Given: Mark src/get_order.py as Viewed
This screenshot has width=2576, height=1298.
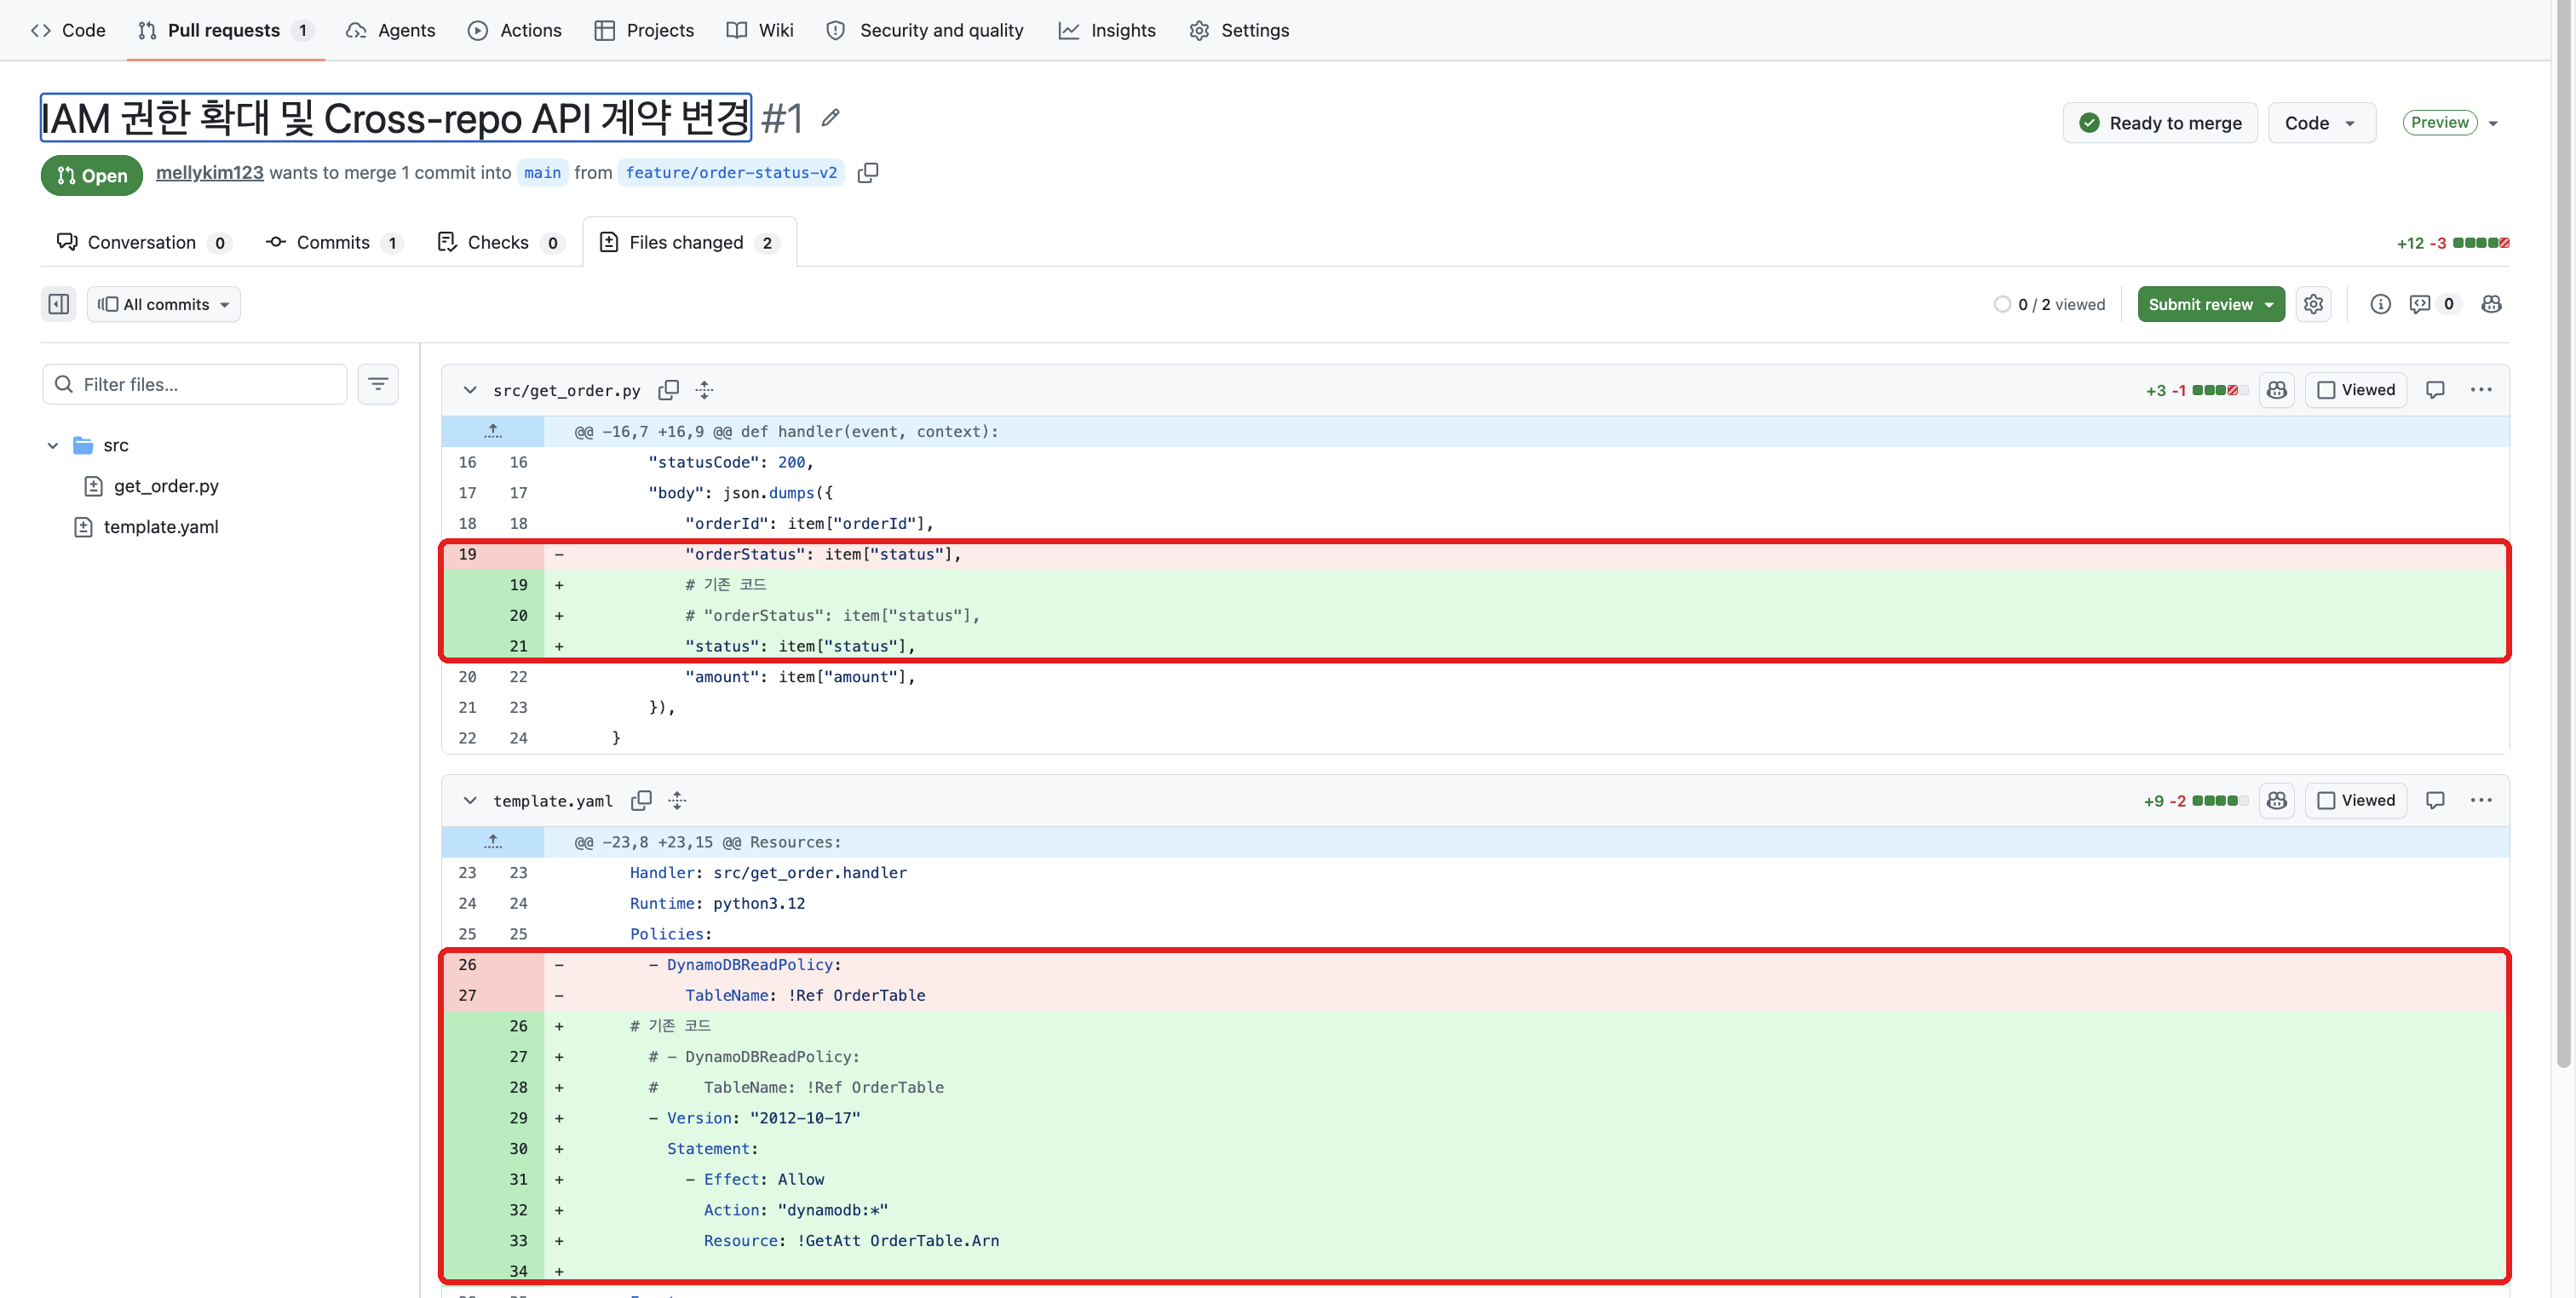Looking at the screenshot, I should [x=2356, y=390].
